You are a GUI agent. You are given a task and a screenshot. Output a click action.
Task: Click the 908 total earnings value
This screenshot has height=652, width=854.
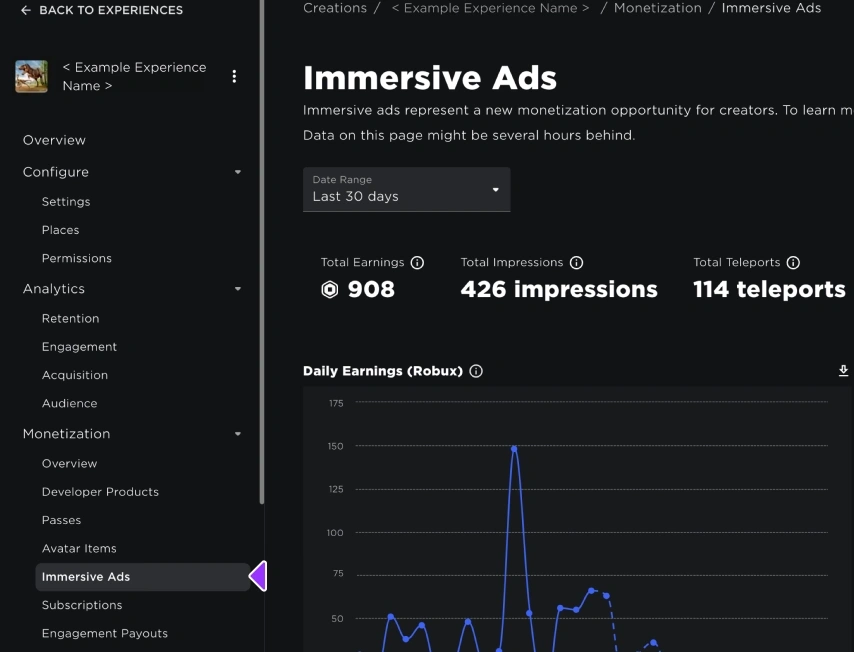coord(371,289)
